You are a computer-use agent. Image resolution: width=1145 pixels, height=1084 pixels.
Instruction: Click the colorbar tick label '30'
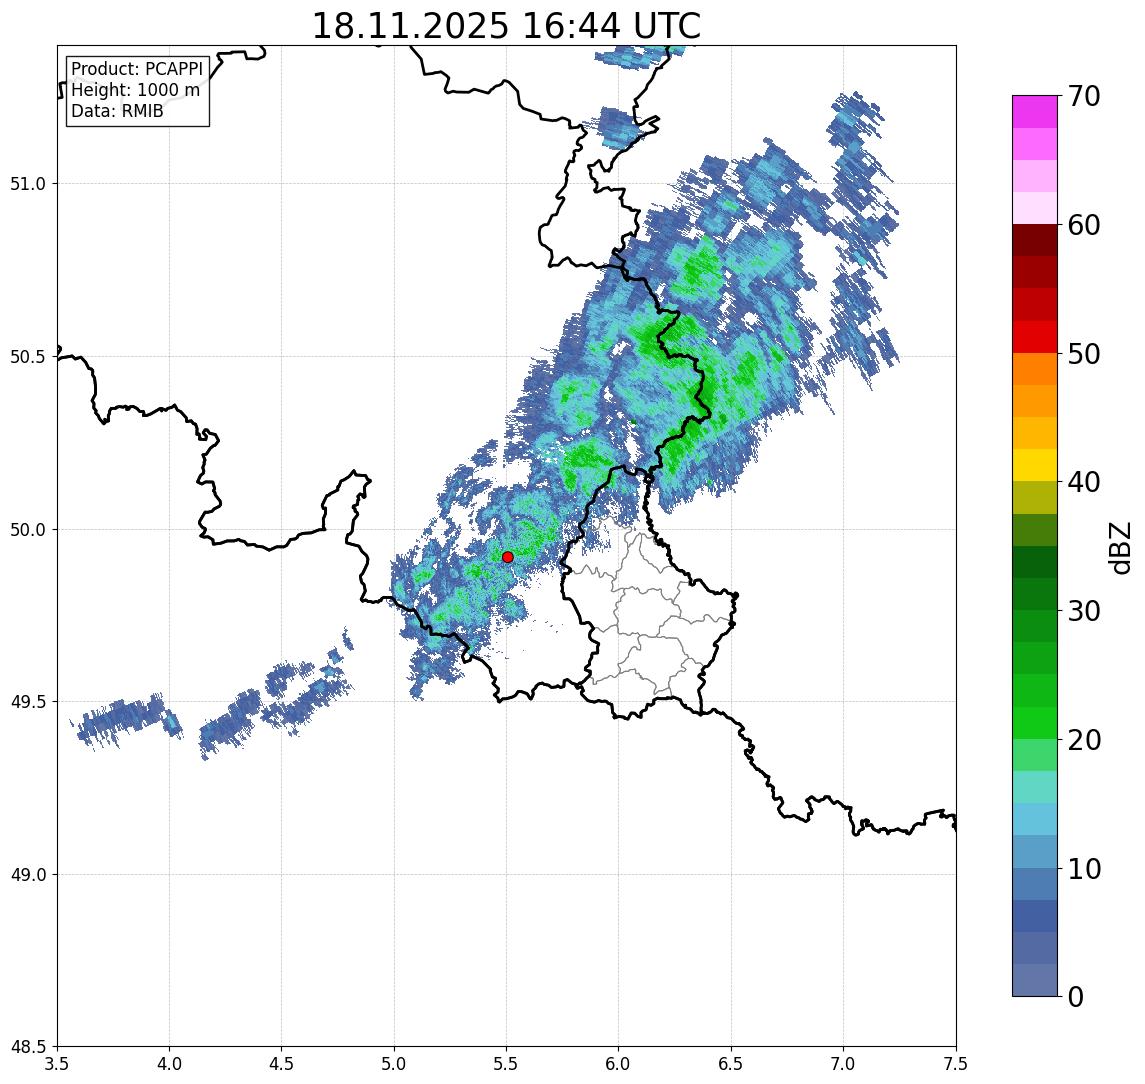pyautogui.click(x=1084, y=611)
